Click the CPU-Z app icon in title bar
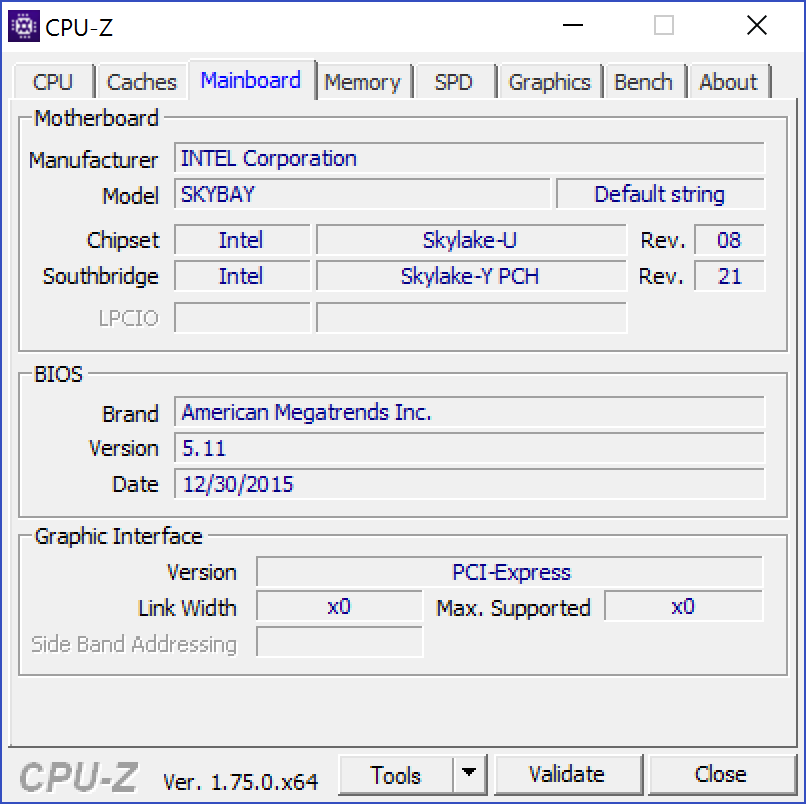Screen dimensions: 806x804 tap(24, 26)
